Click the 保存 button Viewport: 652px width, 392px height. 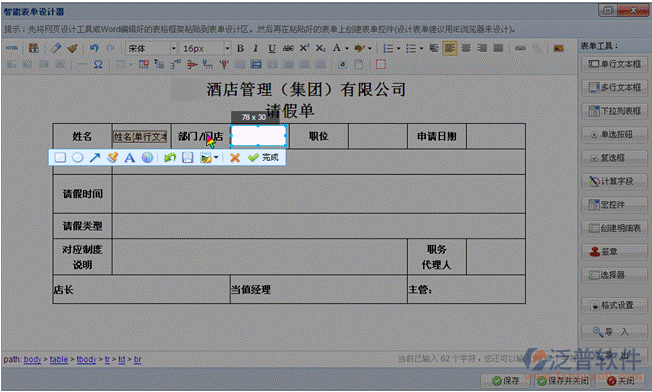pyautogui.click(x=506, y=380)
